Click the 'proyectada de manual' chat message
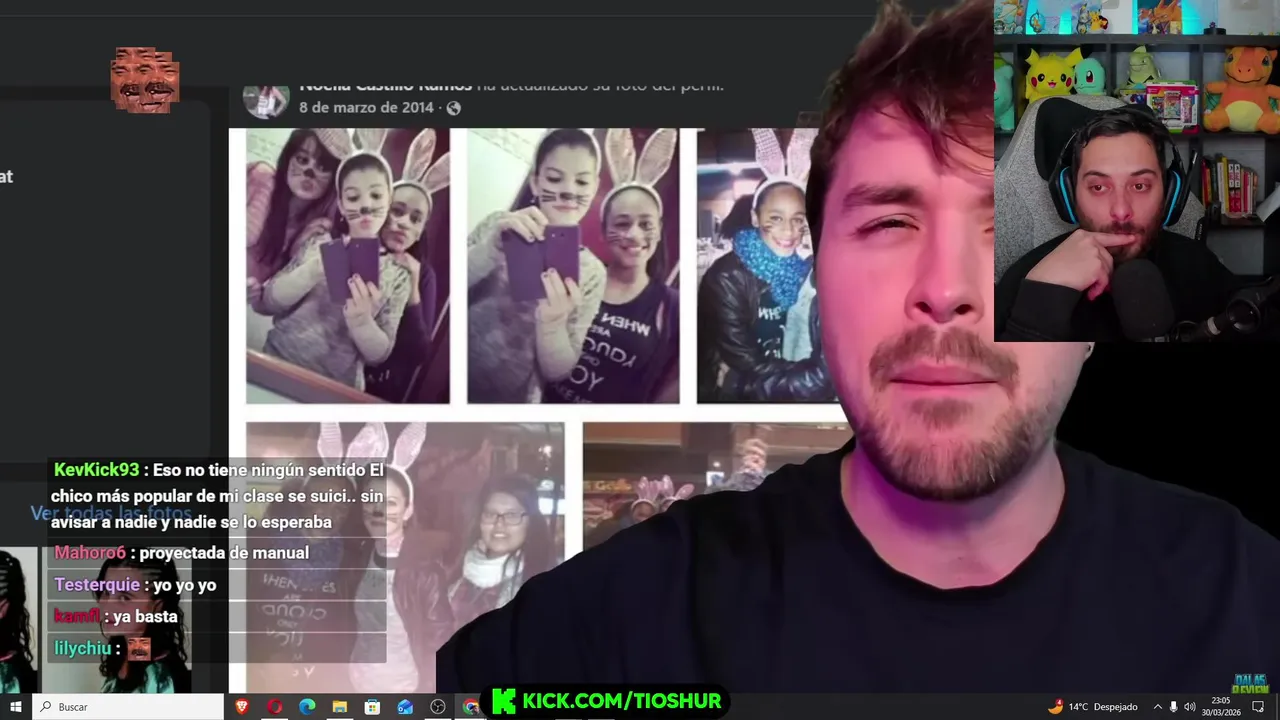The width and height of the screenshot is (1280, 720). click(224, 553)
